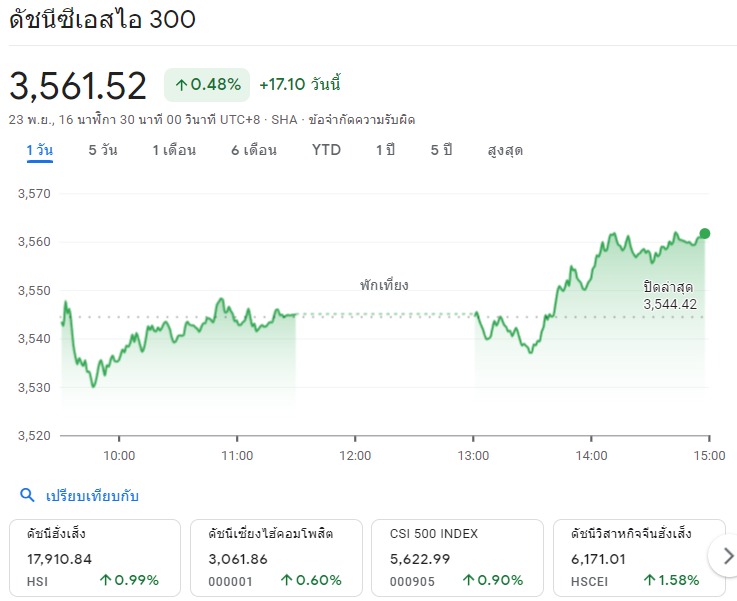This screenshot has width=737, height=601.
Task: Click the เปรียบเทียบกับ compare link
Action: point(93,495)
